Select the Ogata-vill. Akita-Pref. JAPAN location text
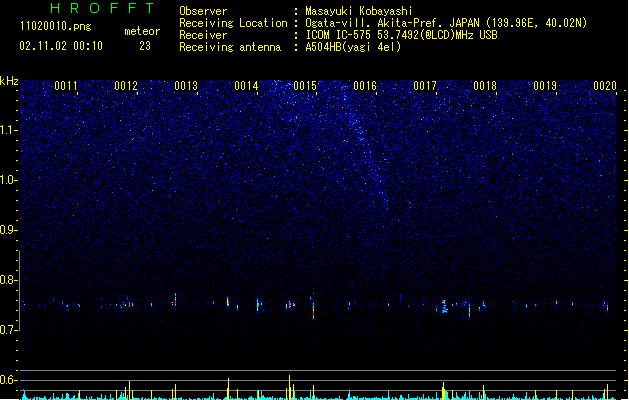Screen dimensions: 629x400 [x=446, y=23]
